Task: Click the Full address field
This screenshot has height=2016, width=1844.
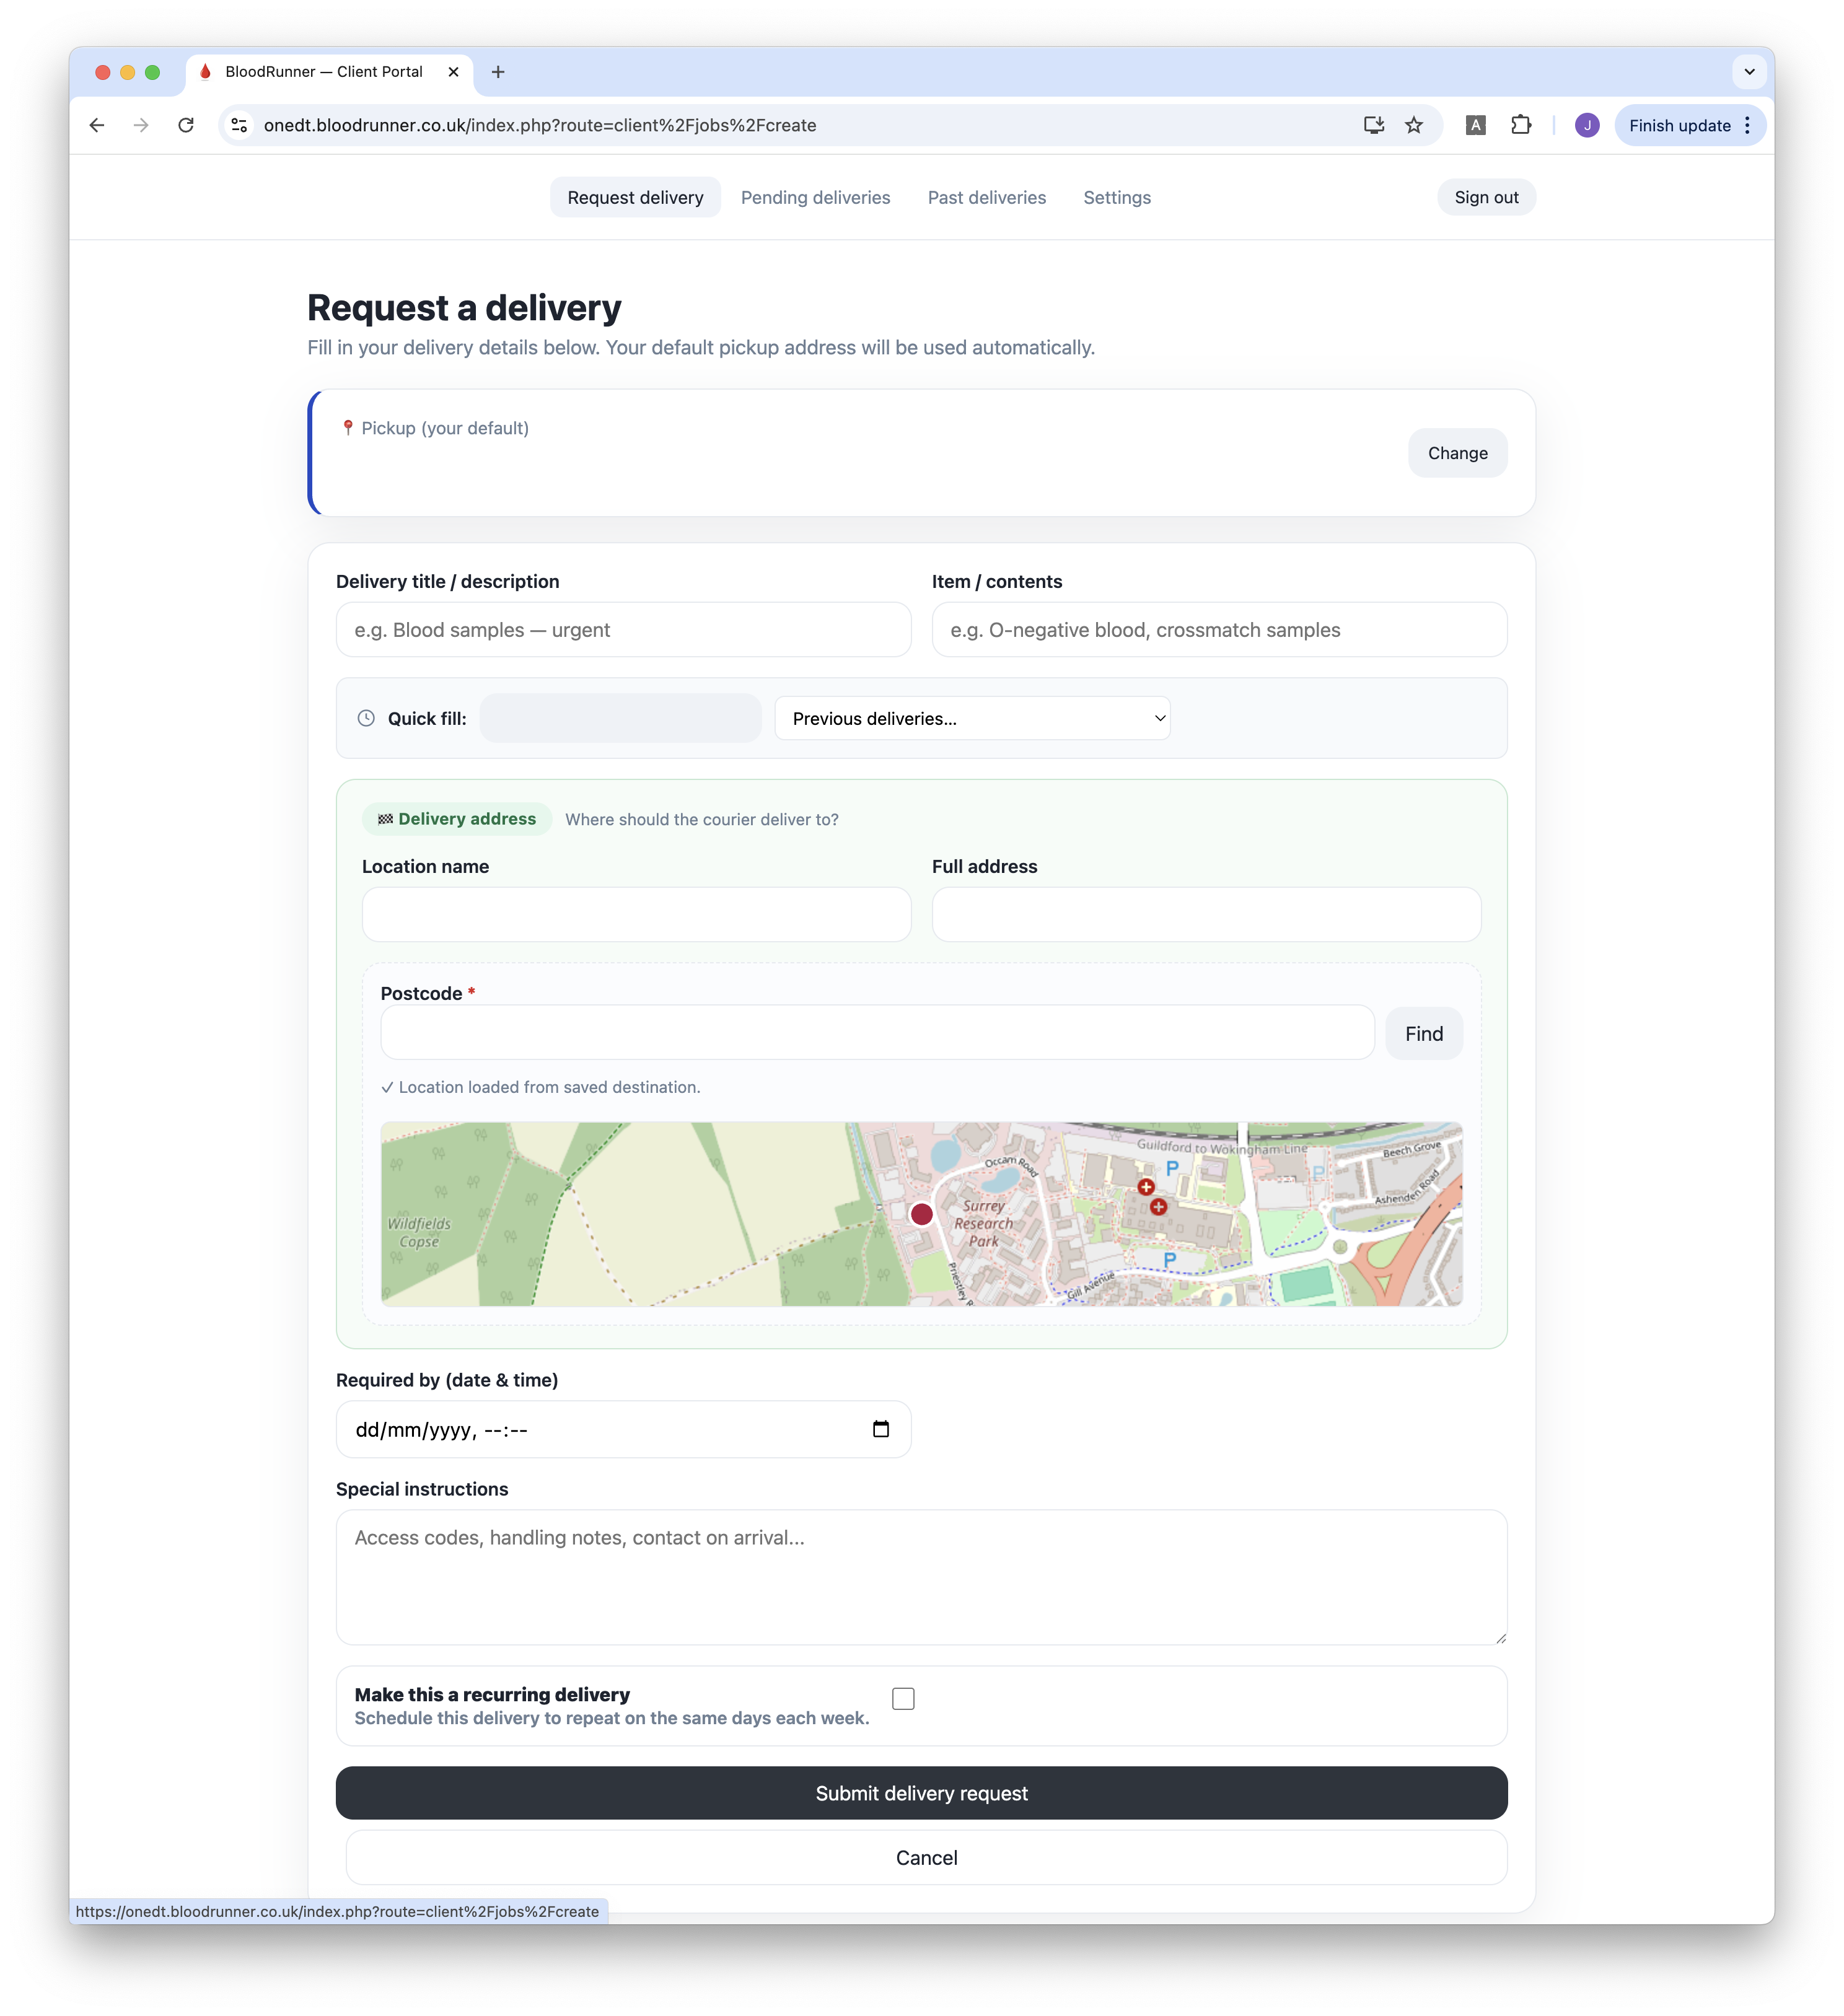Action: [x=1206, y=914]
